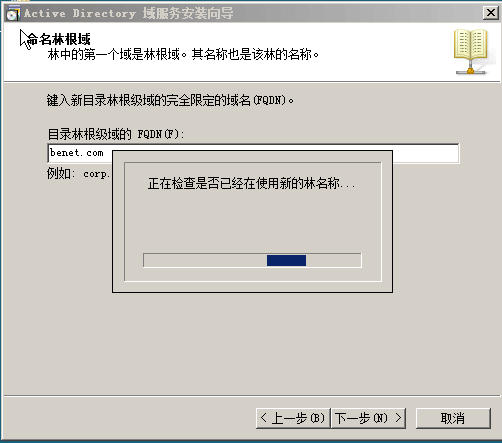Click the left arrow on the 上一步 button
The height and width of the screenshot is (443, 502).
pos(264,418)
